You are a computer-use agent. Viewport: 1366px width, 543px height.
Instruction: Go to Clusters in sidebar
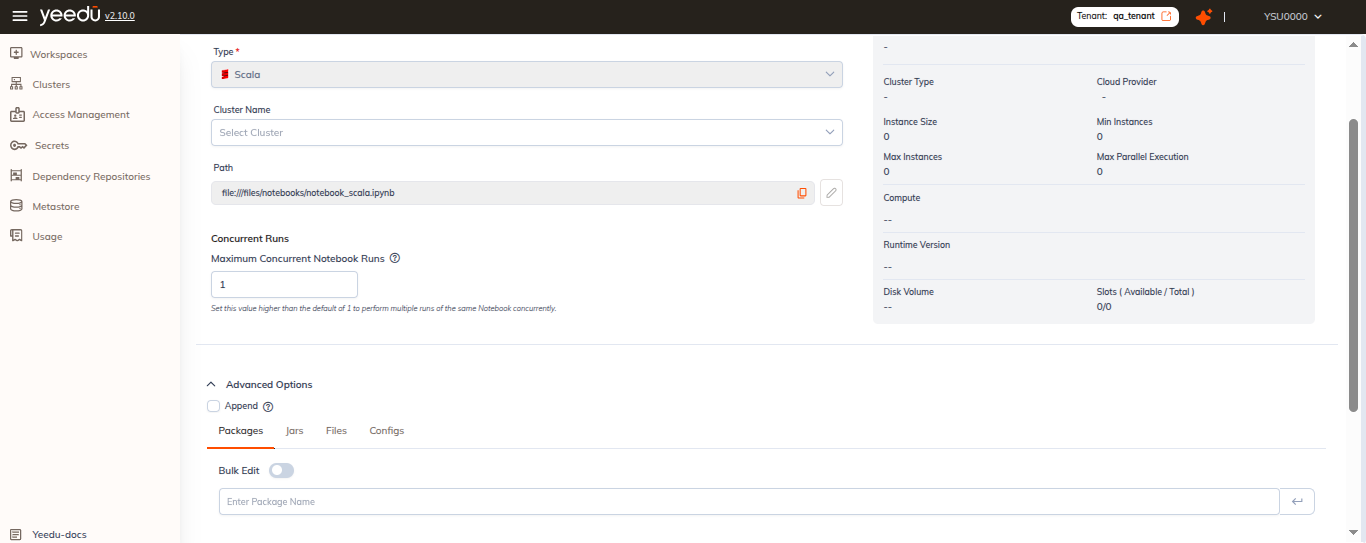tap(51, 84)
